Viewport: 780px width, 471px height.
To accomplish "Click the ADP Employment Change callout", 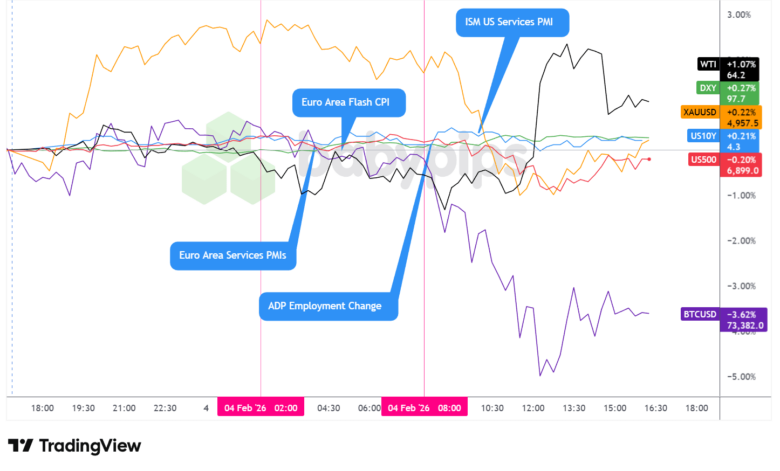I will 324,305.
